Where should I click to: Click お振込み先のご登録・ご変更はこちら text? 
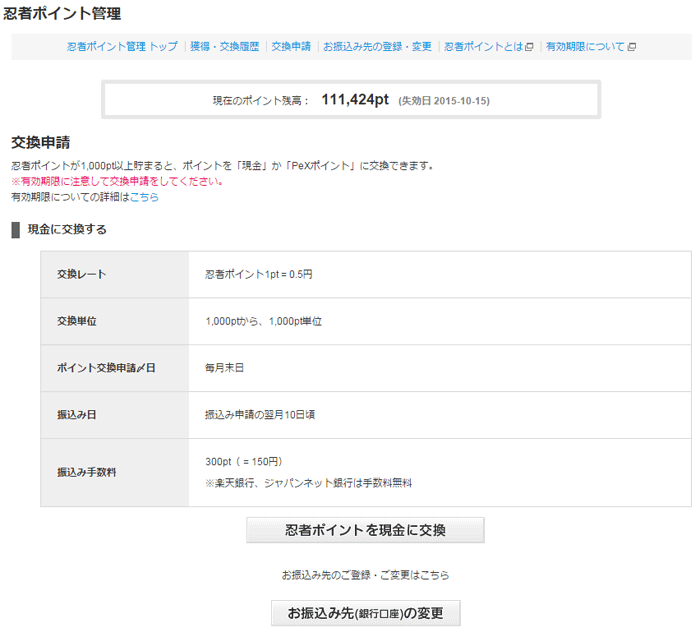[x=365, y=575]
